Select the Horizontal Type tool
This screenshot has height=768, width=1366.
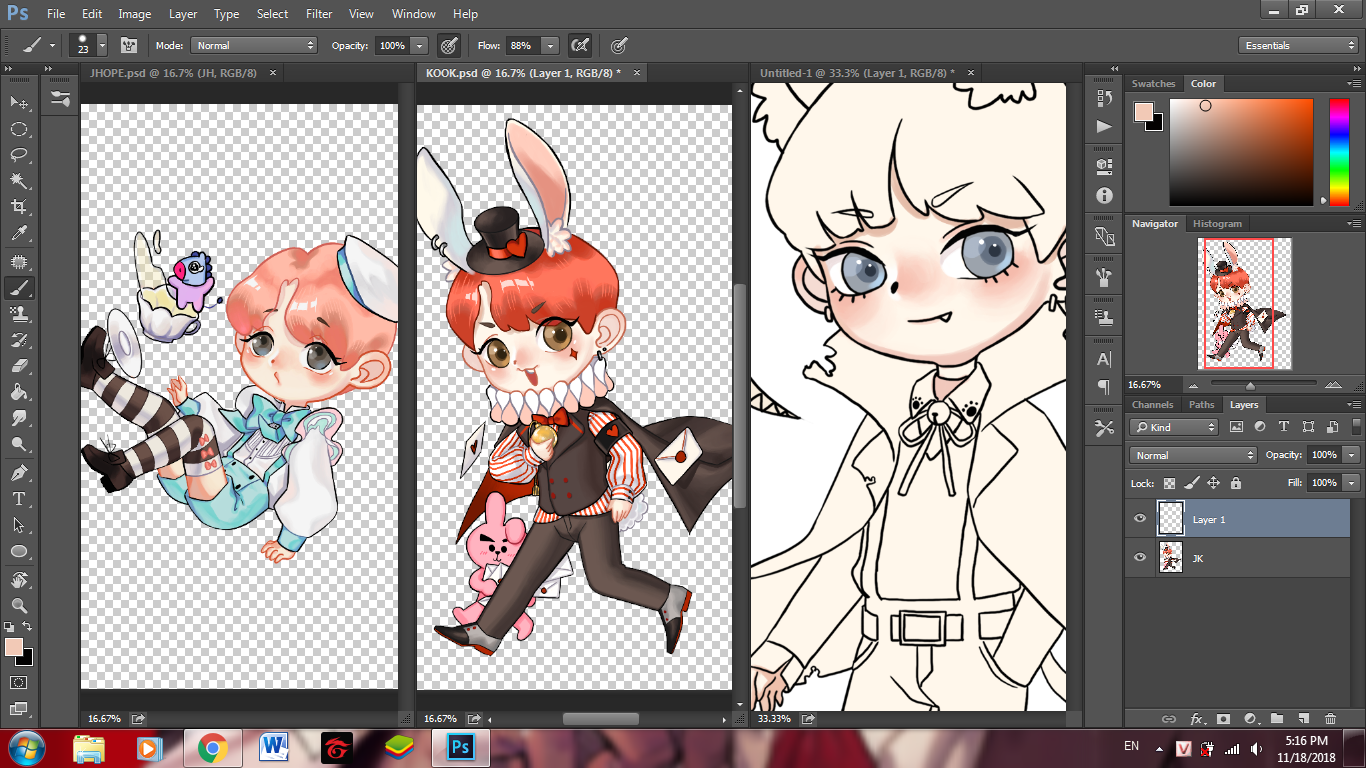(x=19, y=498)
